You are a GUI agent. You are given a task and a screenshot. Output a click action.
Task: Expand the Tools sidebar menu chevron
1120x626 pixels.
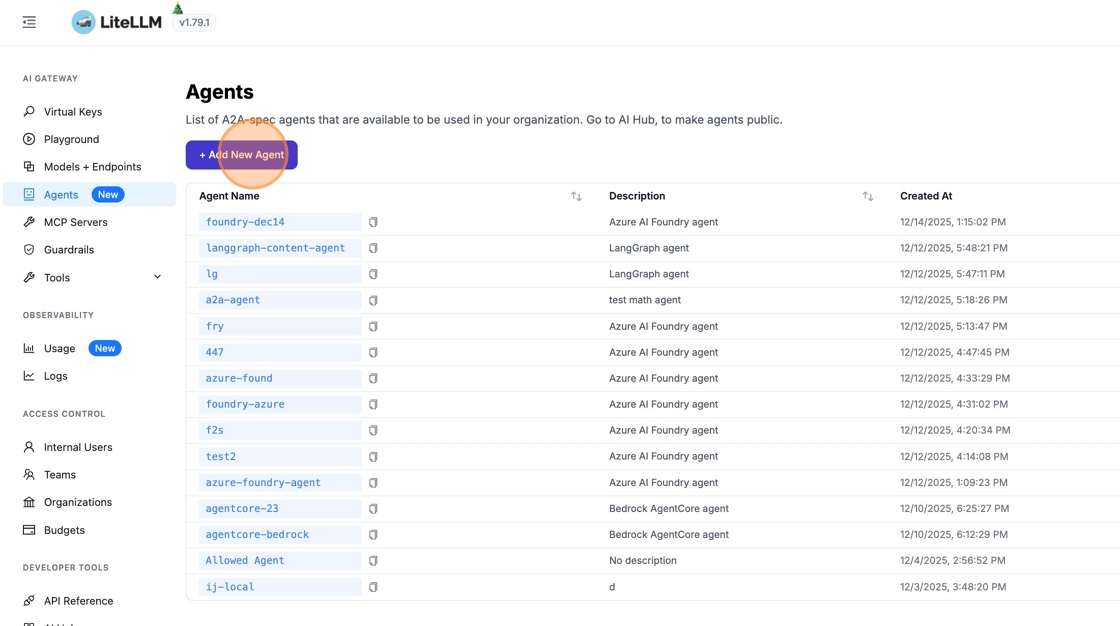(157, 277)
